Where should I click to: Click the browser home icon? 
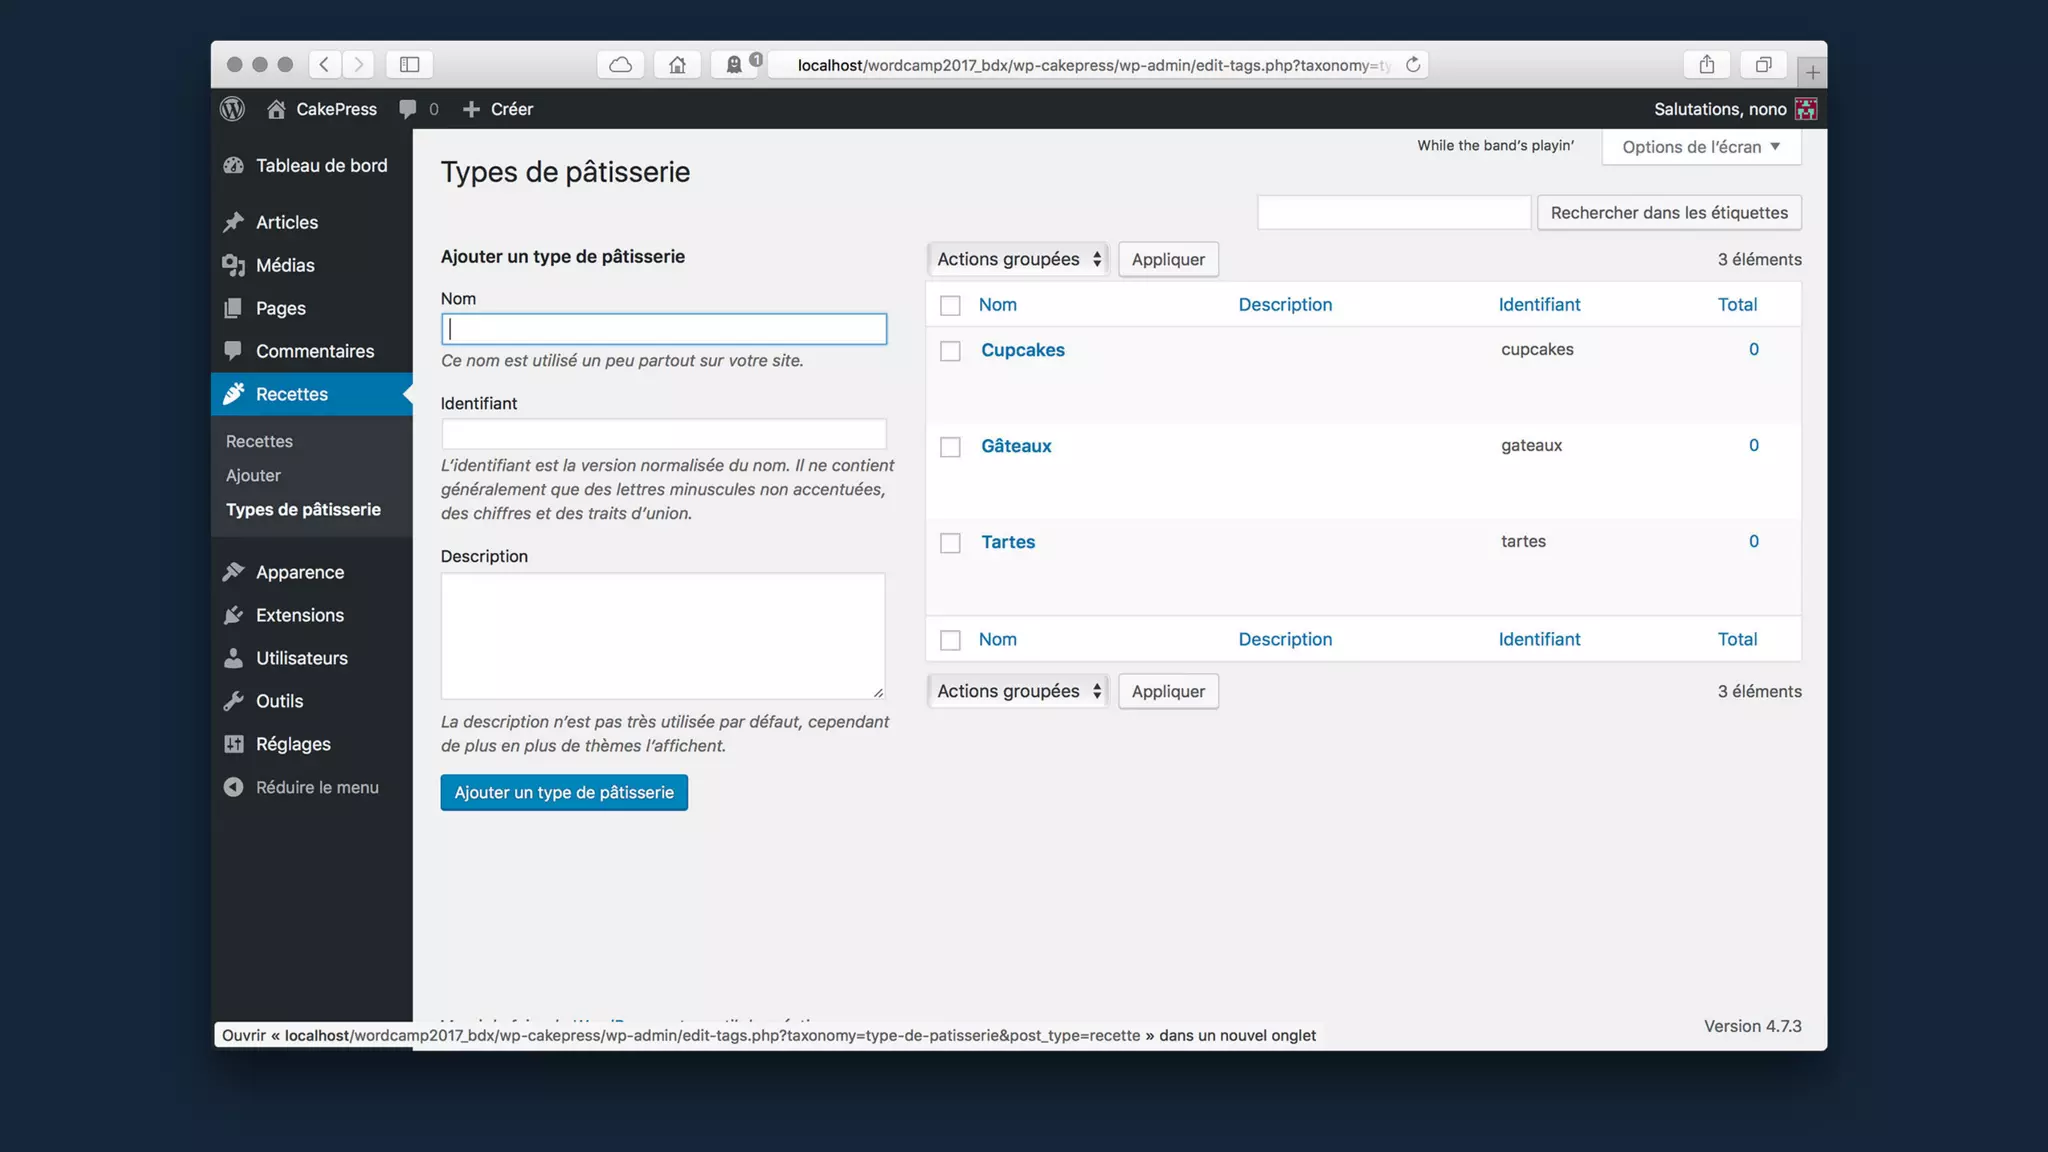click(677, 65)
